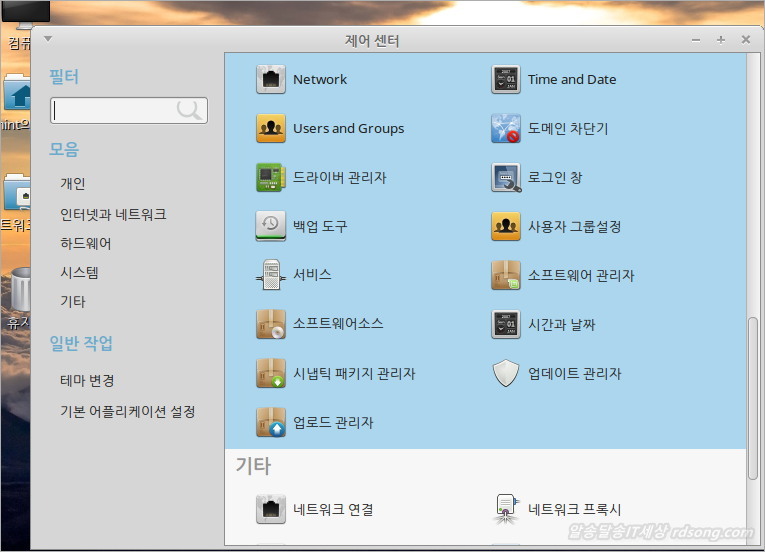765x552 pixels.
Task: Select 개인 category in sidebar
Action: tap(73, 184)
